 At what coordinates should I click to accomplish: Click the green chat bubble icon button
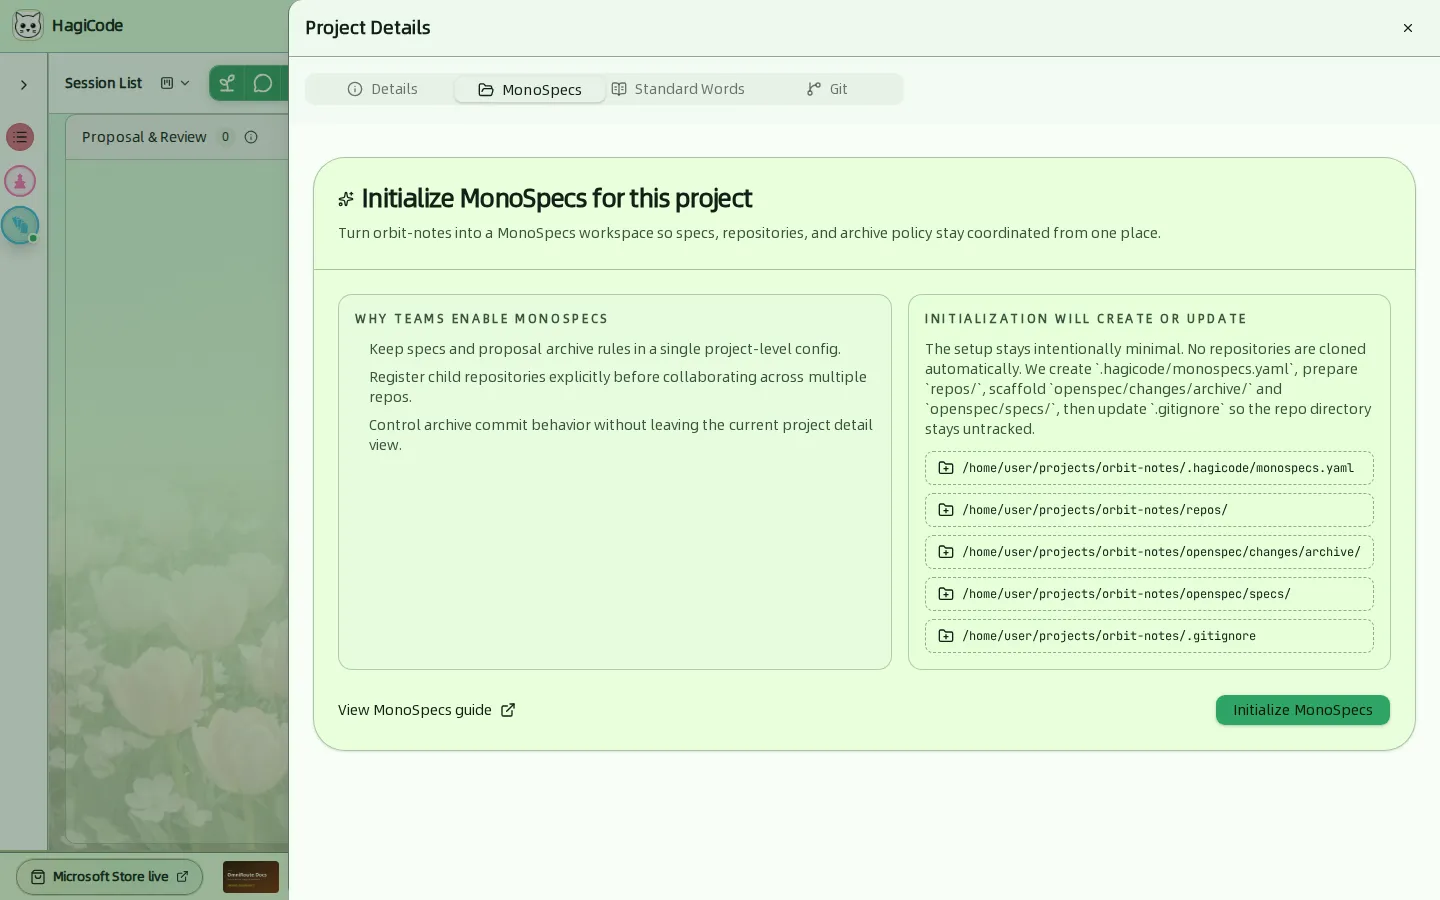tap(263, 84)
